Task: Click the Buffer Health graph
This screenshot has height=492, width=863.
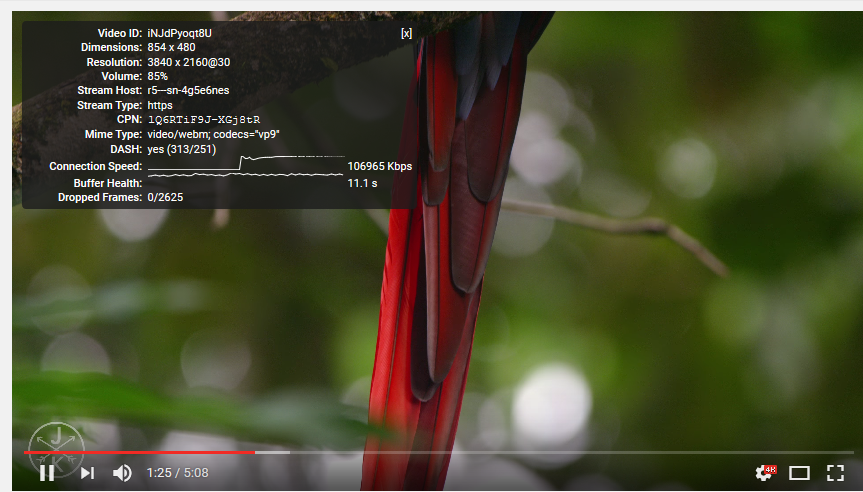Action: 245,175
